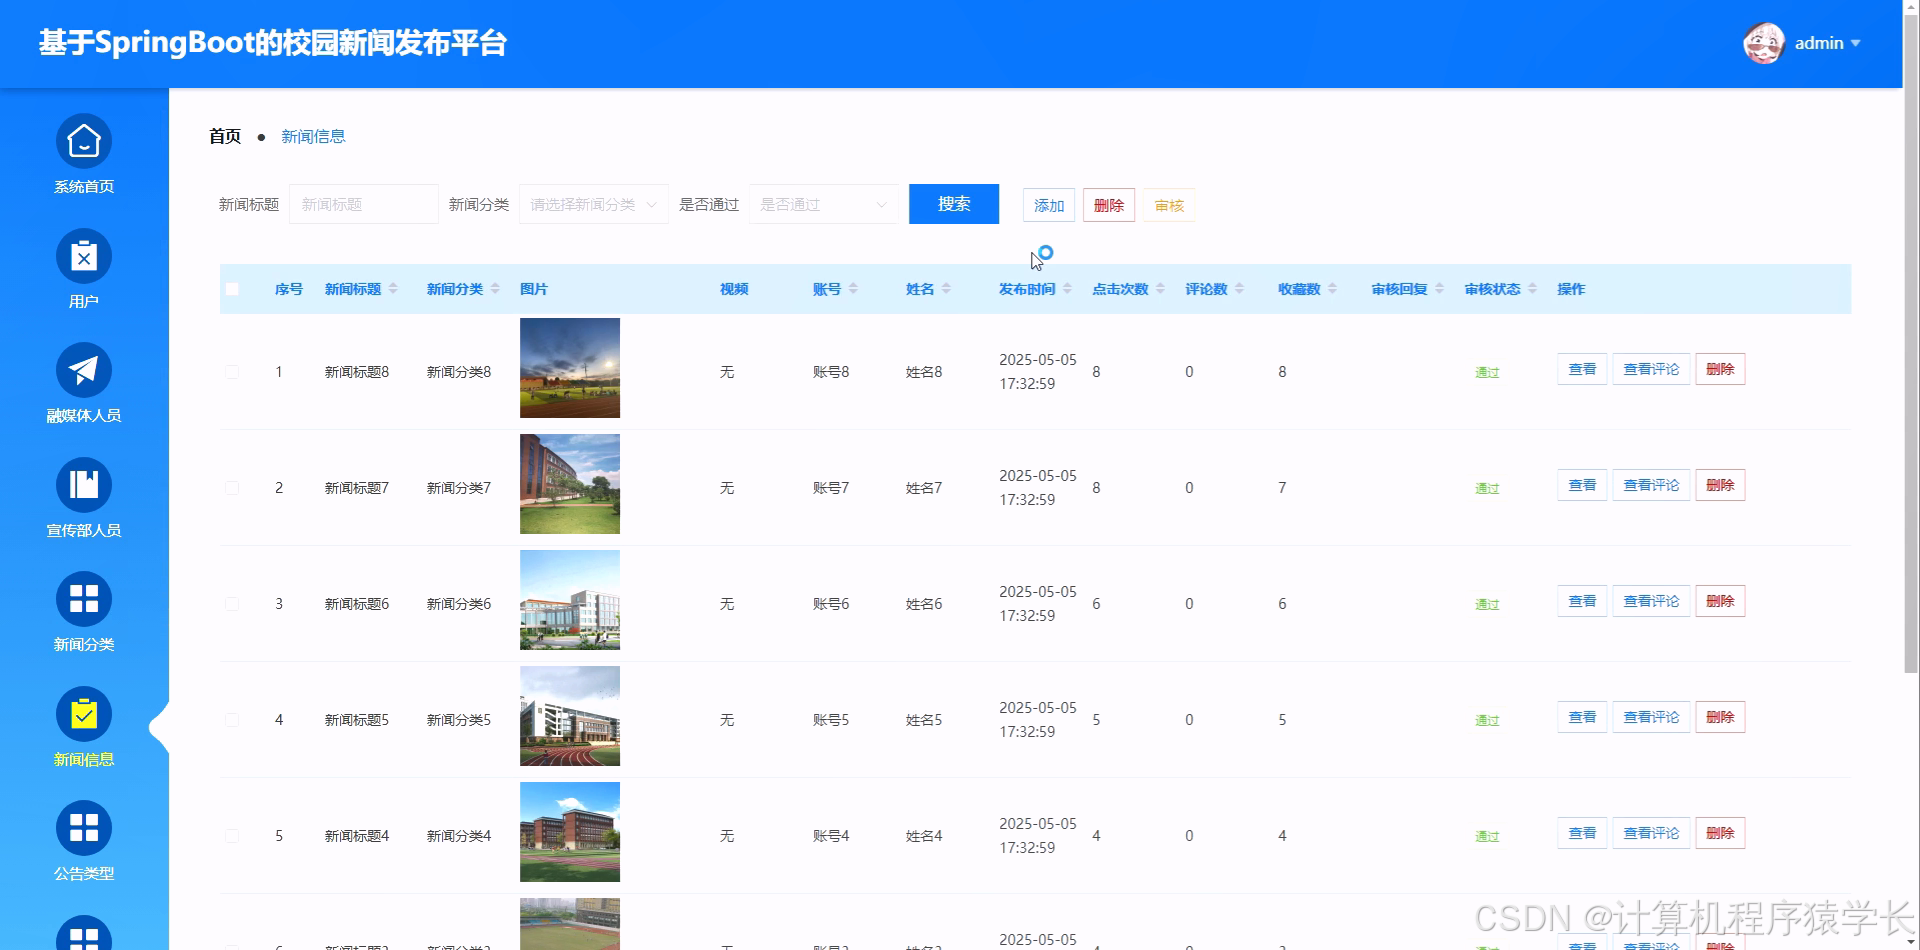The width and height of the screenshot is (1920, 950).
Task: Click the campus photo thumbnail of 新闻标题7
Action: [x=569, y=484]
